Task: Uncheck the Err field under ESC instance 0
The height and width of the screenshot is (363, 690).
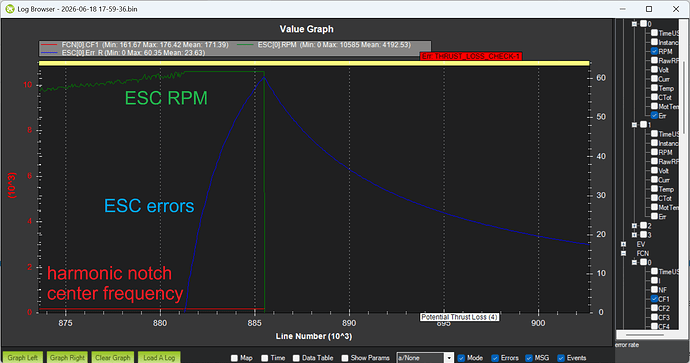Action: pos(654,115)
